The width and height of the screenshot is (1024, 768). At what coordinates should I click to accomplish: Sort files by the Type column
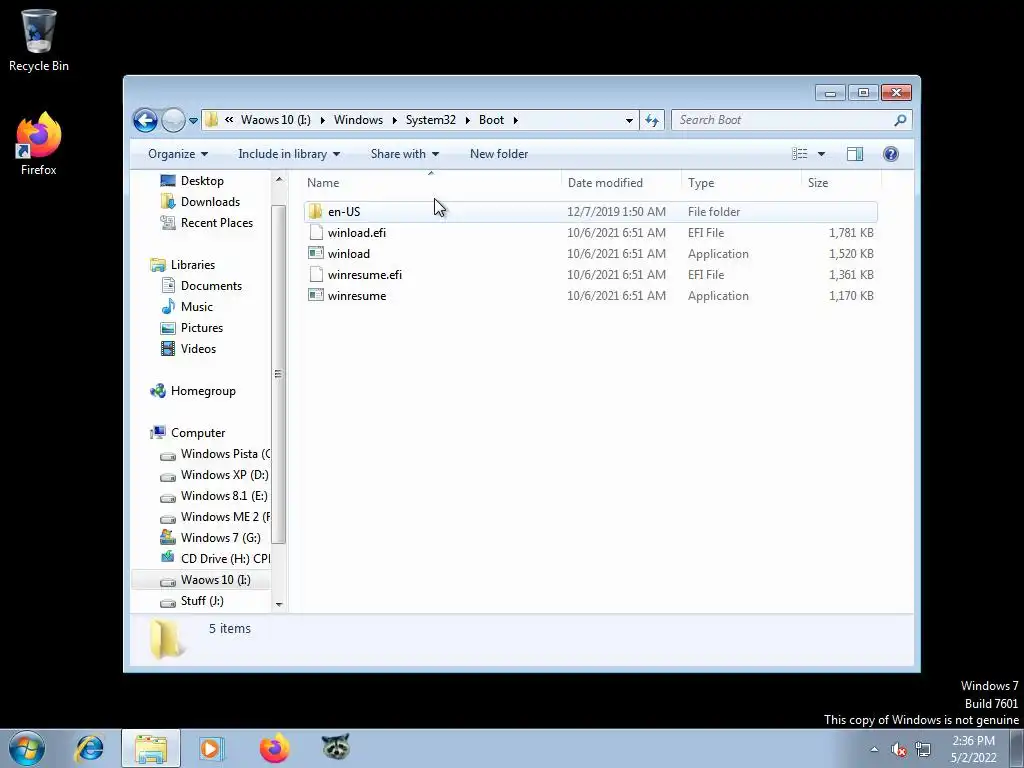tap(741, 183)
